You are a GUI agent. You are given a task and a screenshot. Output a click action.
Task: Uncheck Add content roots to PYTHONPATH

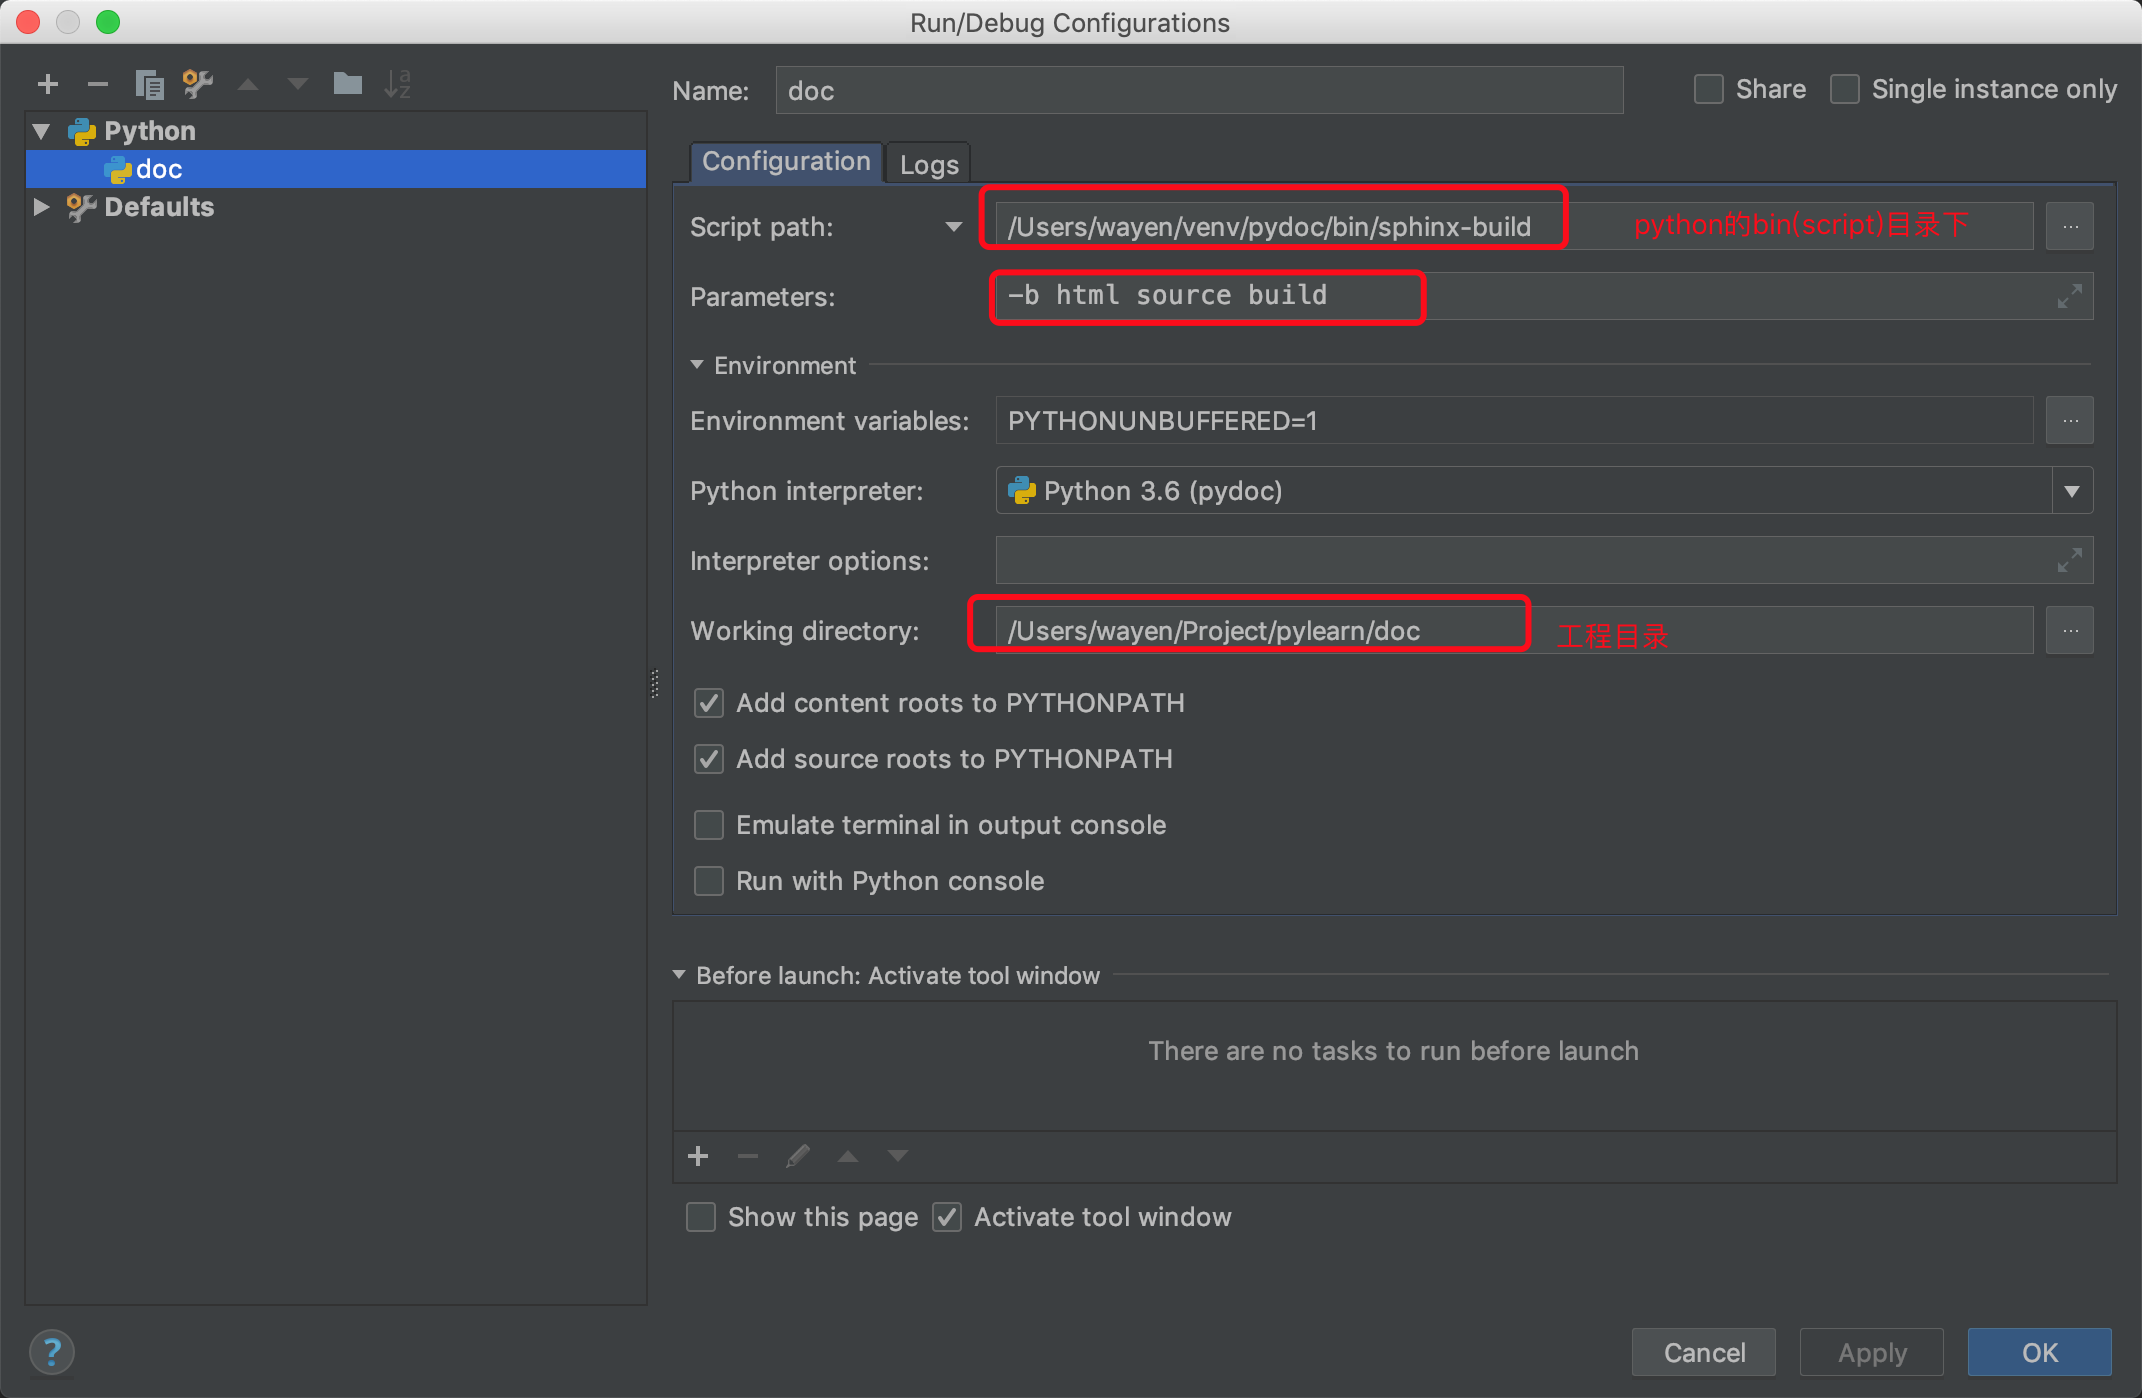tap(709, 703)
